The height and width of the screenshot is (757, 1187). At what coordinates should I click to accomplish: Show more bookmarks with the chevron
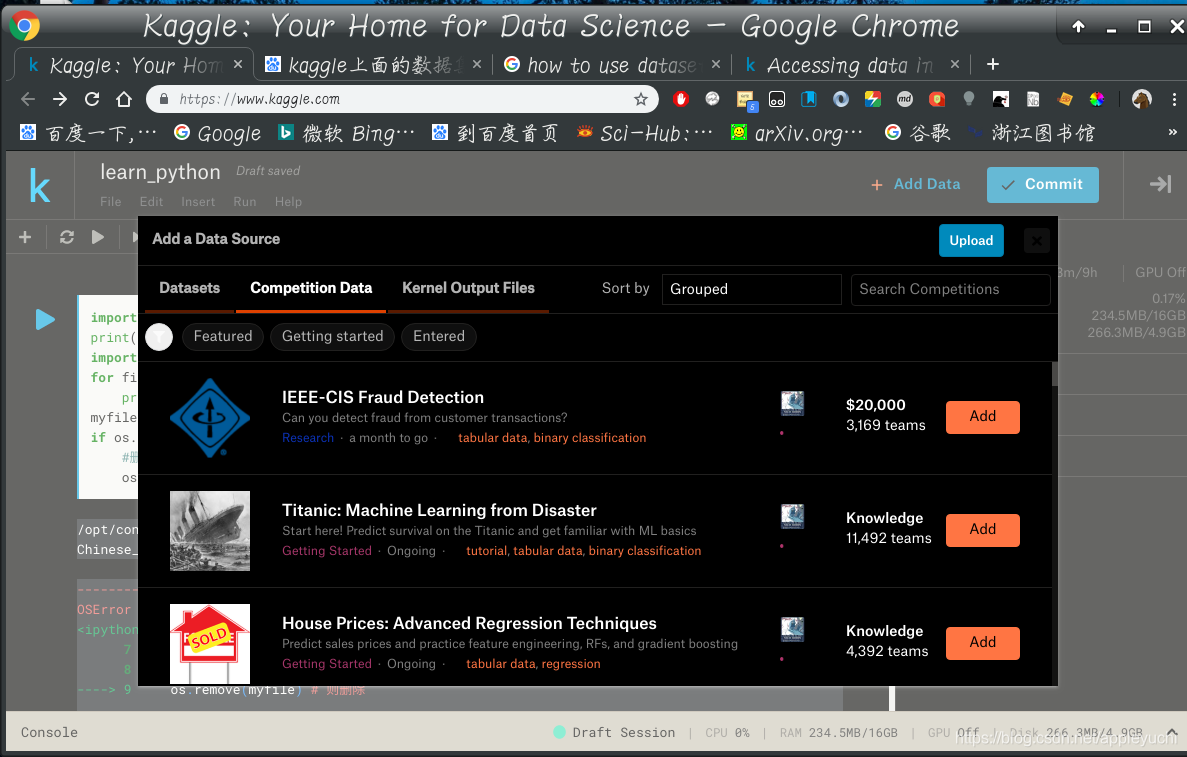pyautogui.click(x=1173, y=132)
